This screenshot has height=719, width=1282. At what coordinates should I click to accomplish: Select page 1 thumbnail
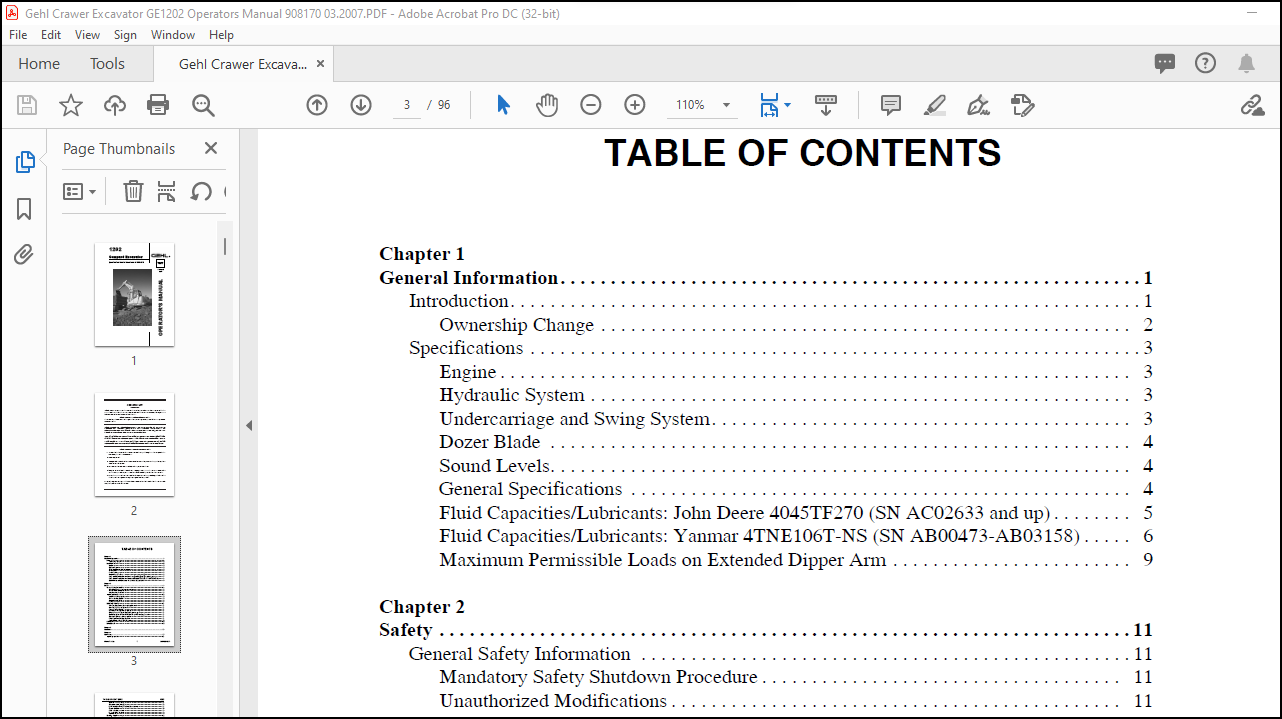pyautogui.click(x=134, y=294)
